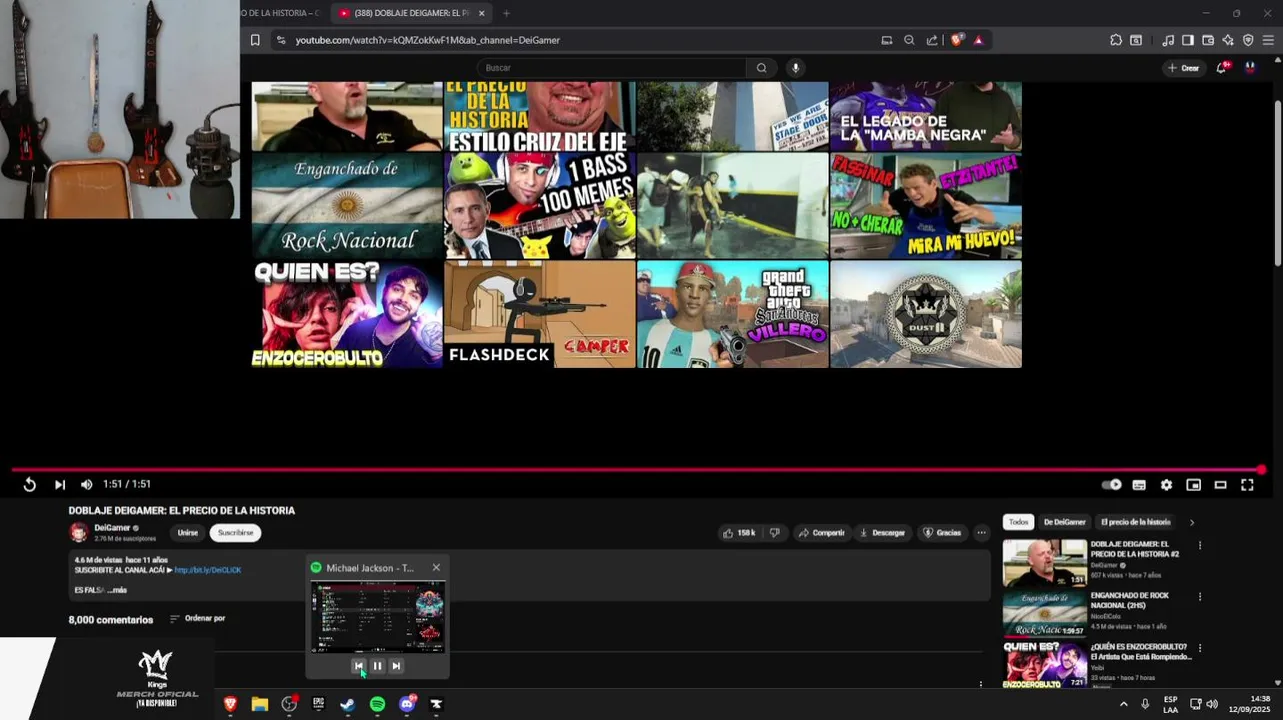Image resolution: width=1283 pixels, height=720 pixels.
Task: Click the Gracias button
Action: pos(942,533)
